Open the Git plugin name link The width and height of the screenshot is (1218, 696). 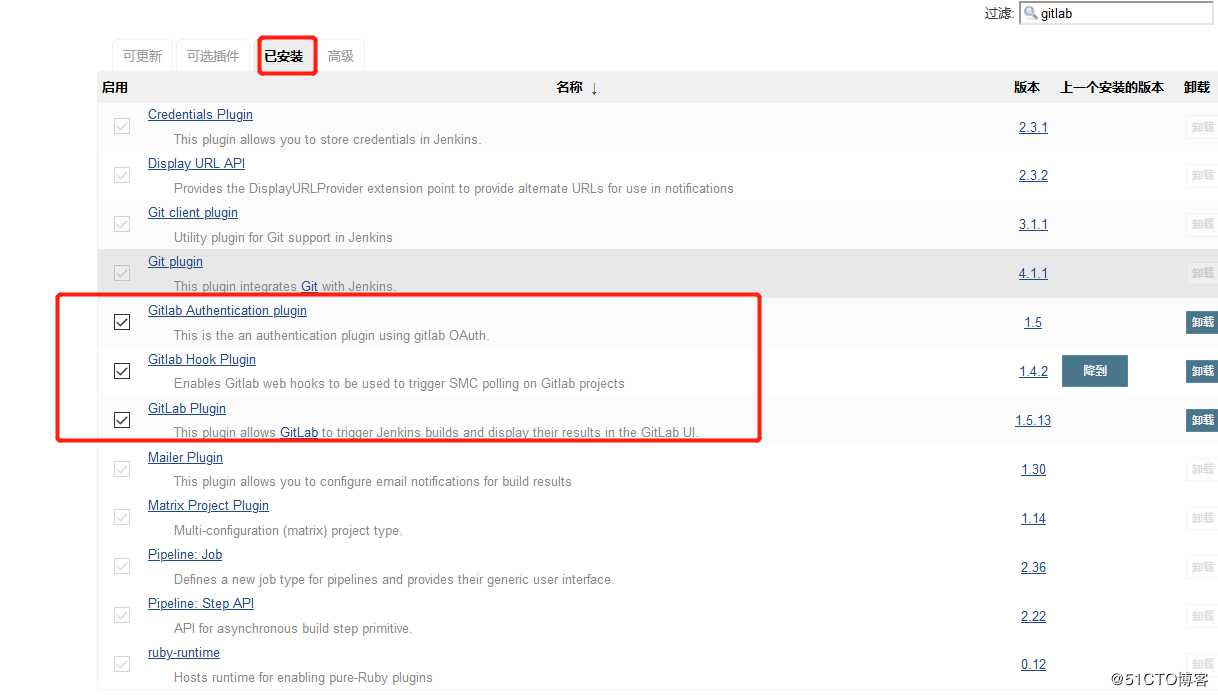175,261
